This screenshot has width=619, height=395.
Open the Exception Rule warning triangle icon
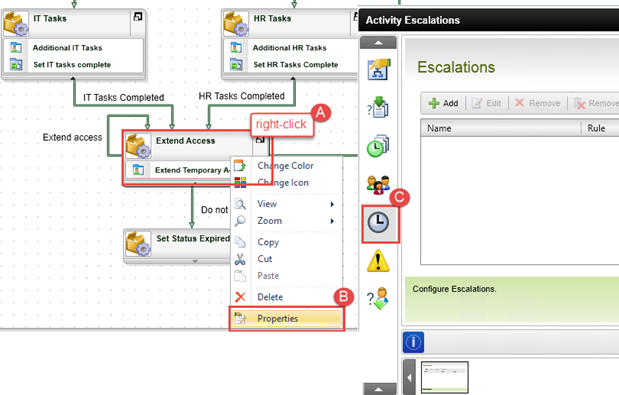point(378,261)
